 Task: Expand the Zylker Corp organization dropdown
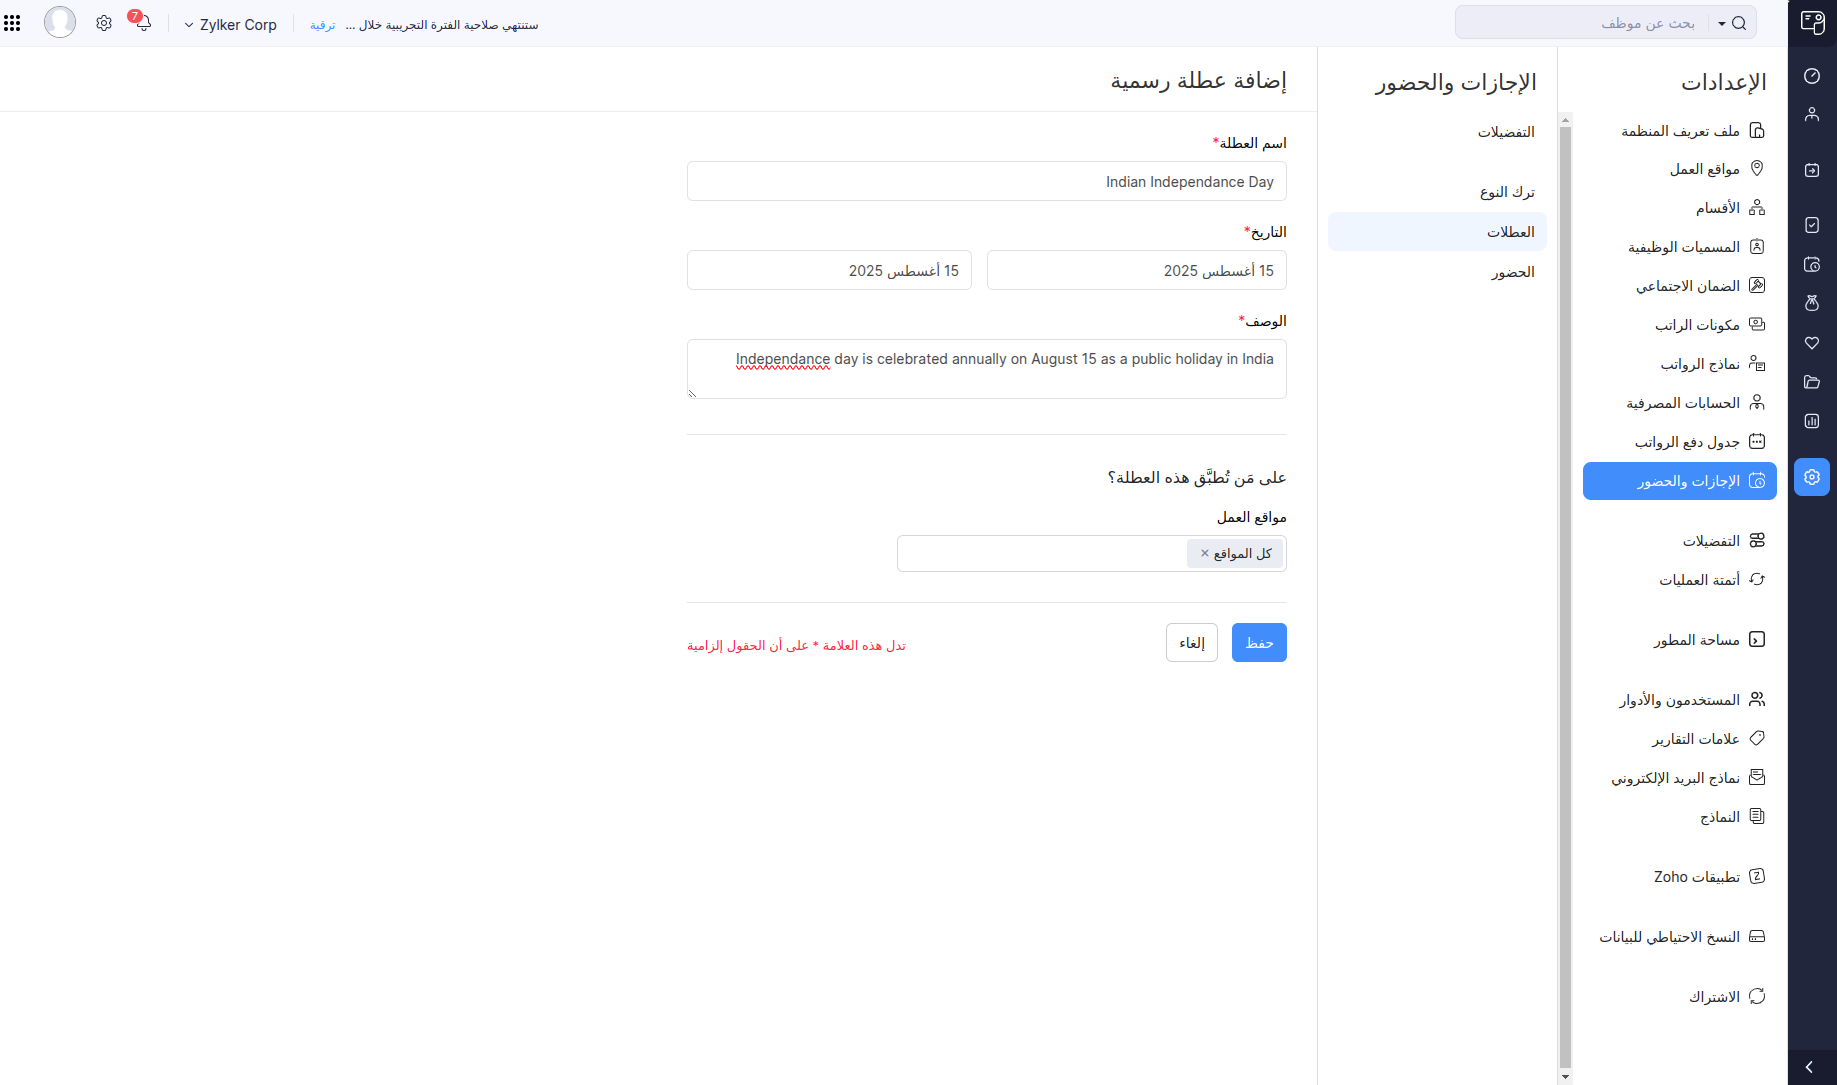230,25
